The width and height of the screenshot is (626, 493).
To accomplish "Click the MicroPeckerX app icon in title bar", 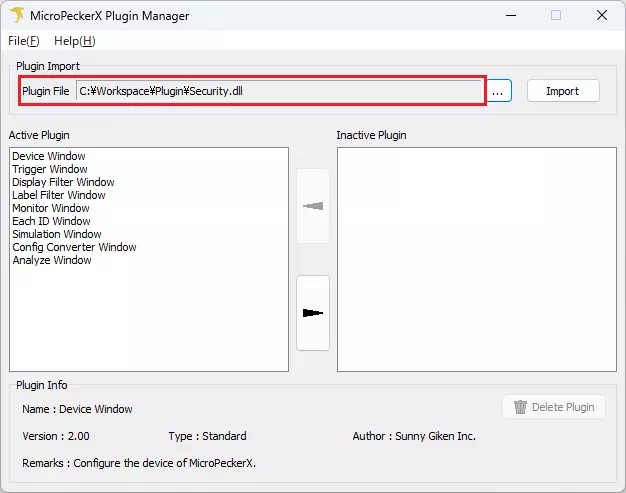I will (x=17, y=16).
